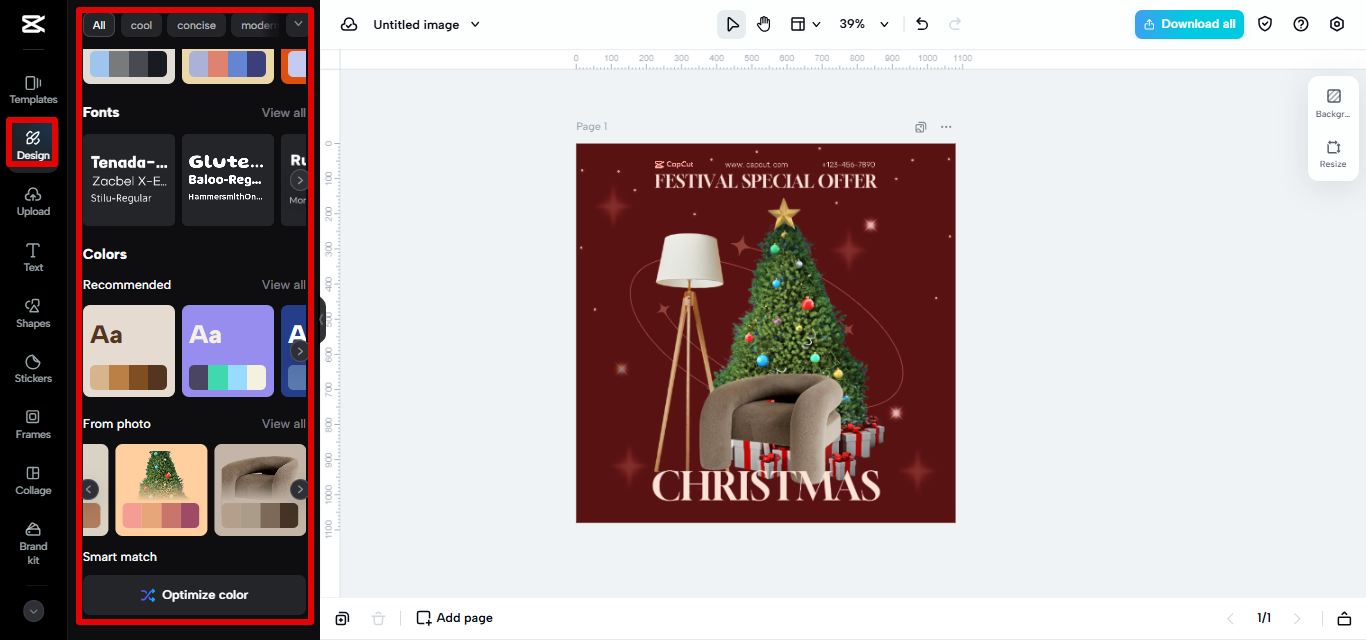Show next recommended color themes arrow
The image size is (1366, 640).
coord(298,351)
